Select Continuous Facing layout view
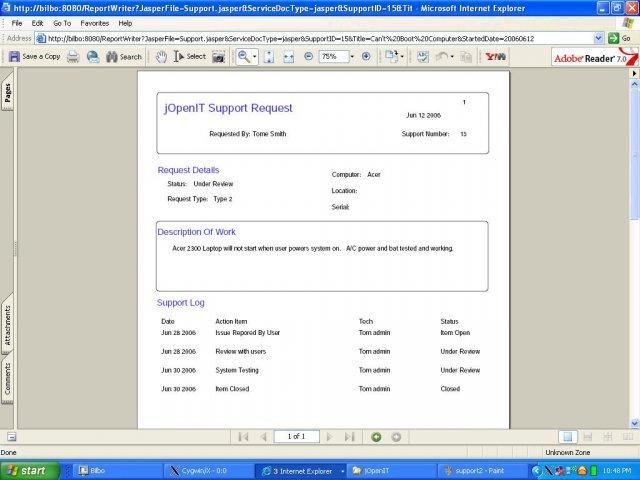The image size is (640, 480). coord(608,437)
